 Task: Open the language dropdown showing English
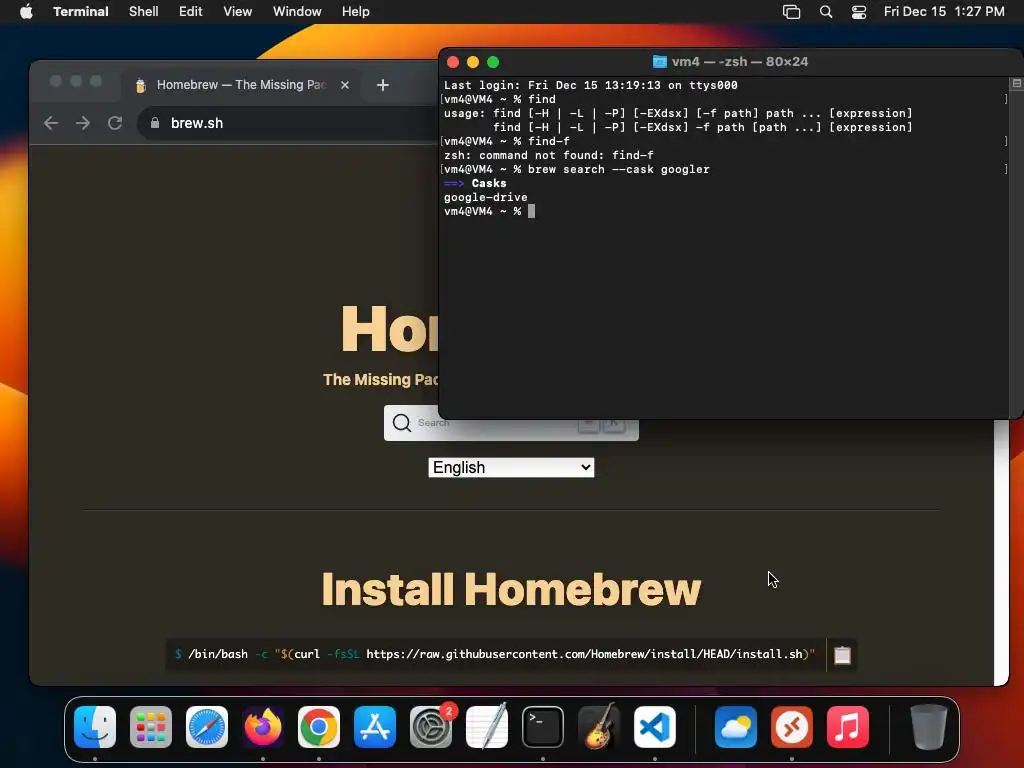[511, 468]
